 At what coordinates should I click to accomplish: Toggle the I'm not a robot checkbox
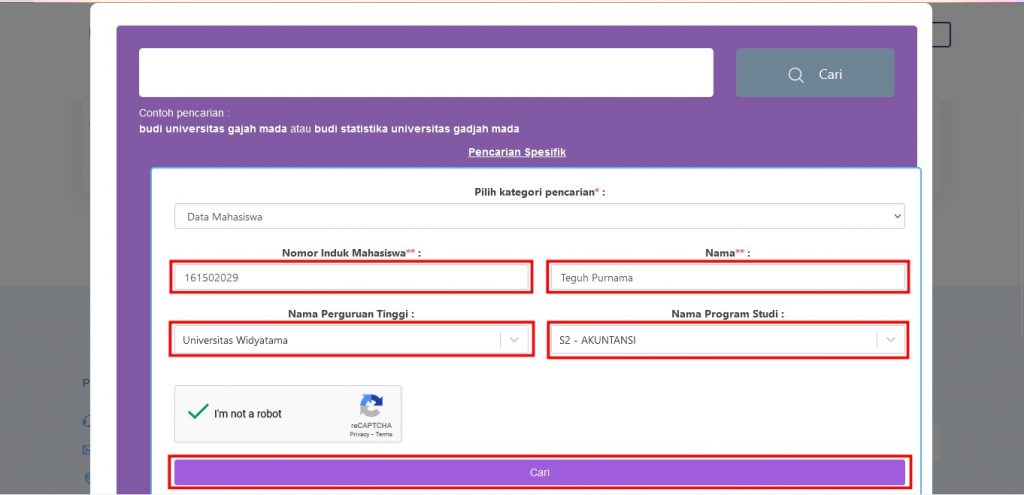click(198, 412)
